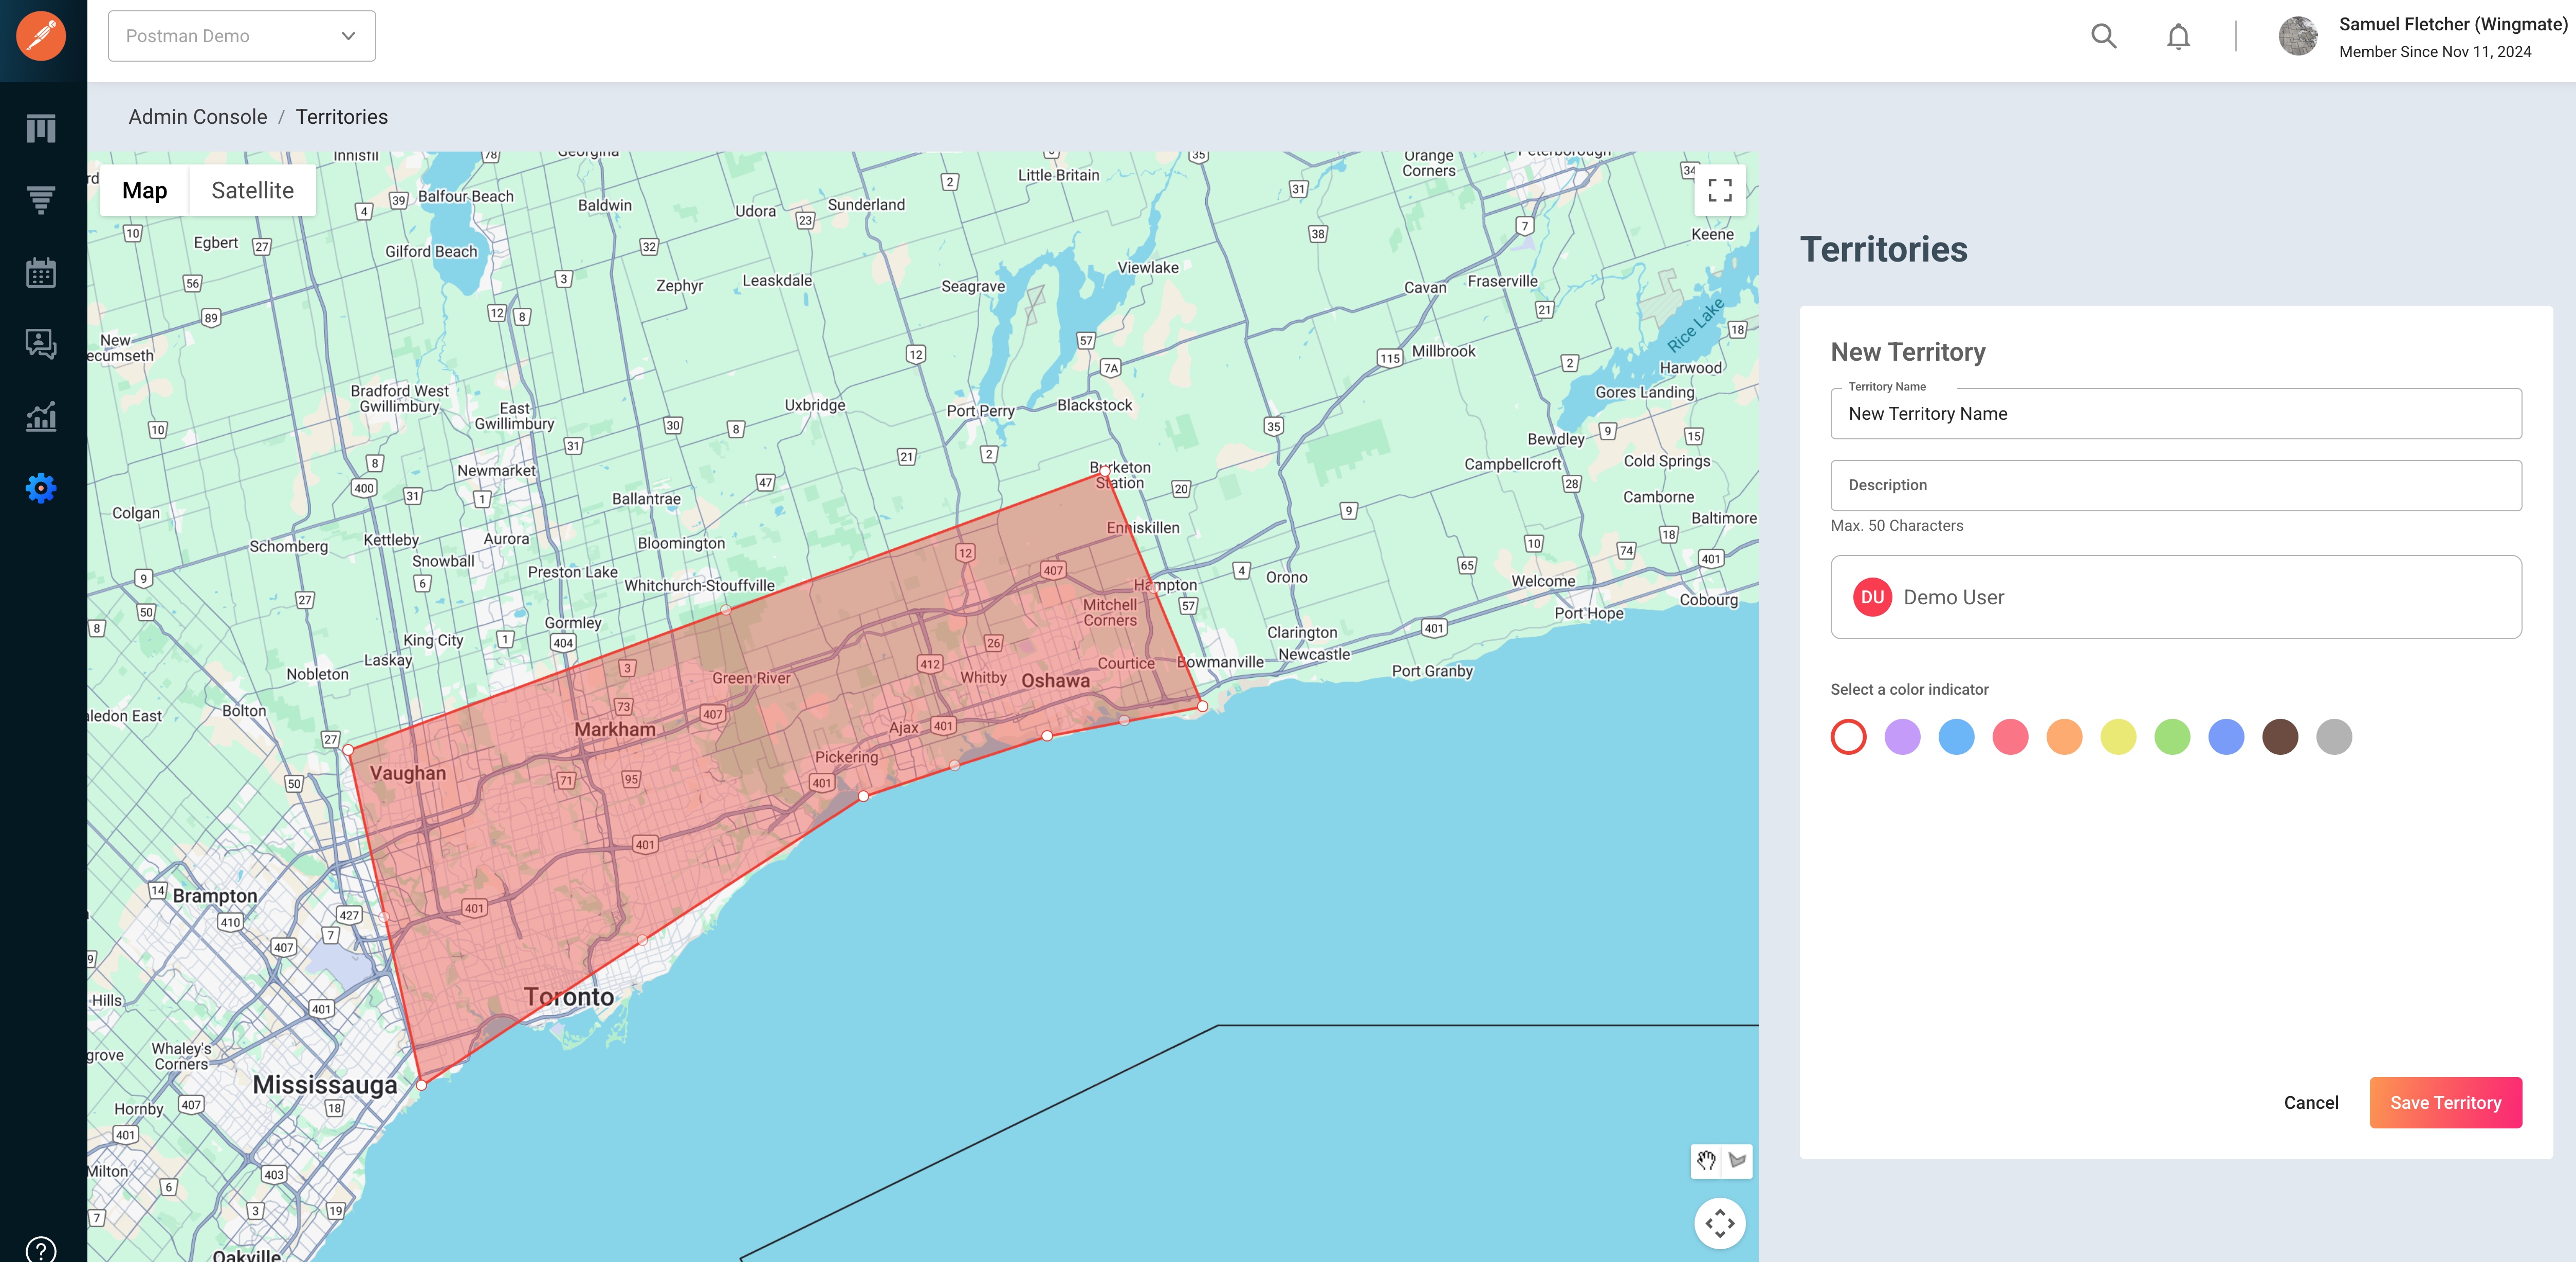Click polygon vertex handle near Vaughan
The image size is (2576, 1262).
coord(348,749)
